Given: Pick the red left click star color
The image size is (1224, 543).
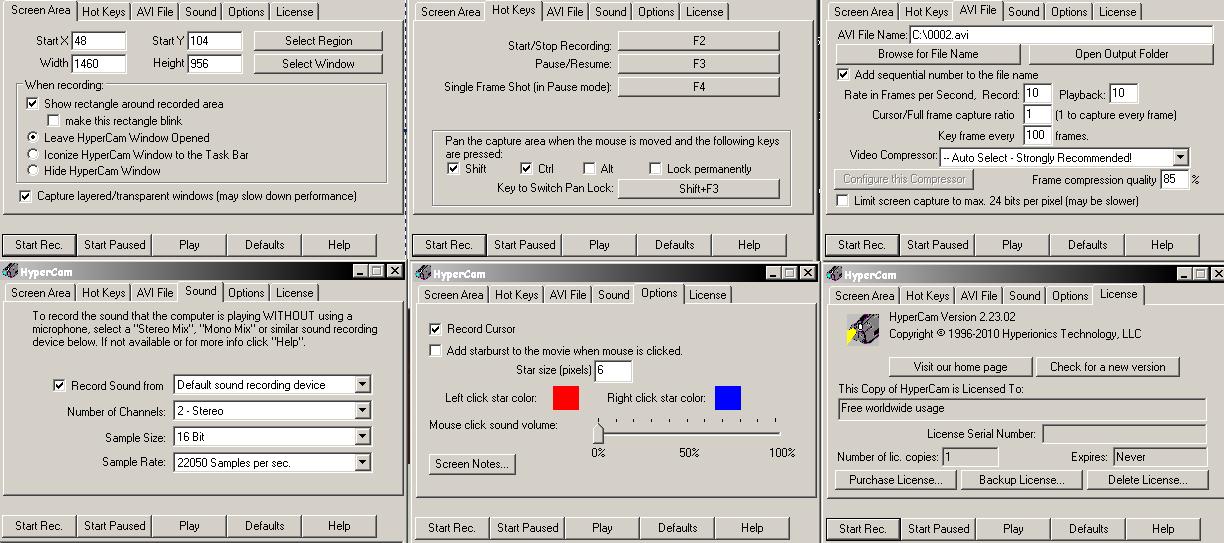Looking at the screenshot, I should (566, 398).
